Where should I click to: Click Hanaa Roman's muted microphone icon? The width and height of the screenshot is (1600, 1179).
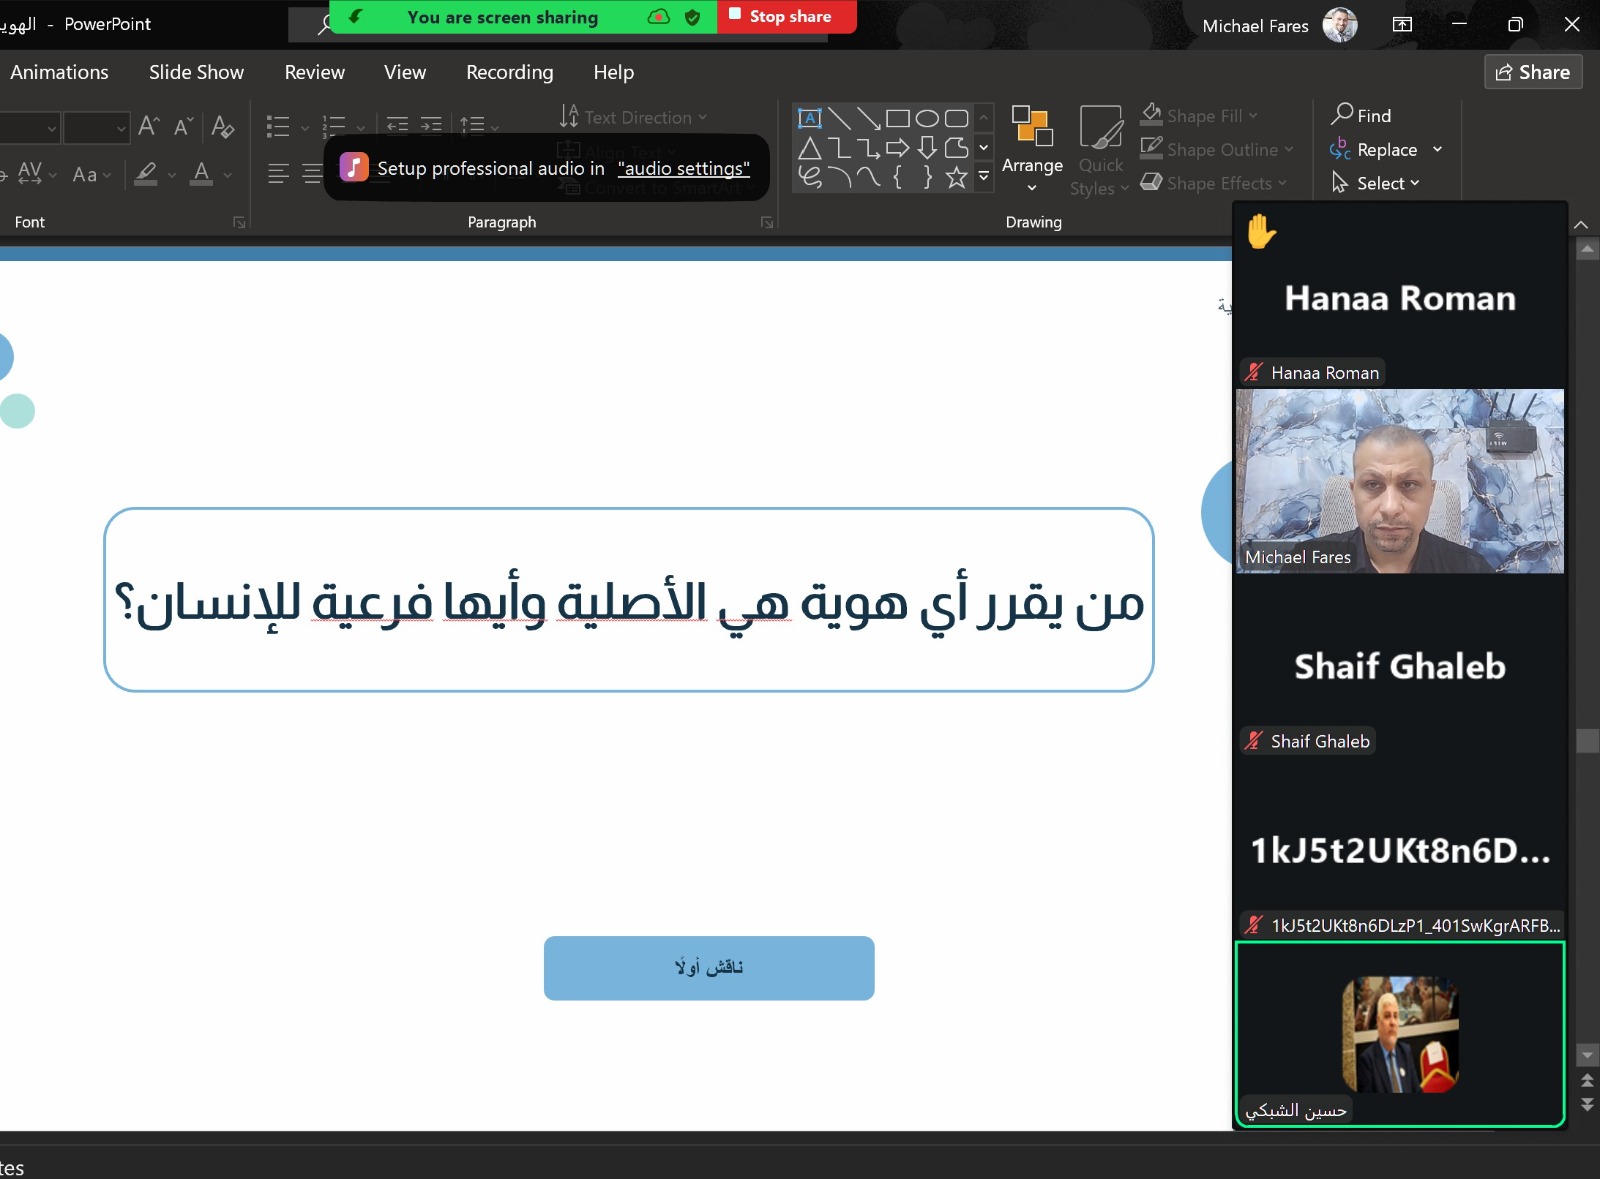(x=1254, y=373)
